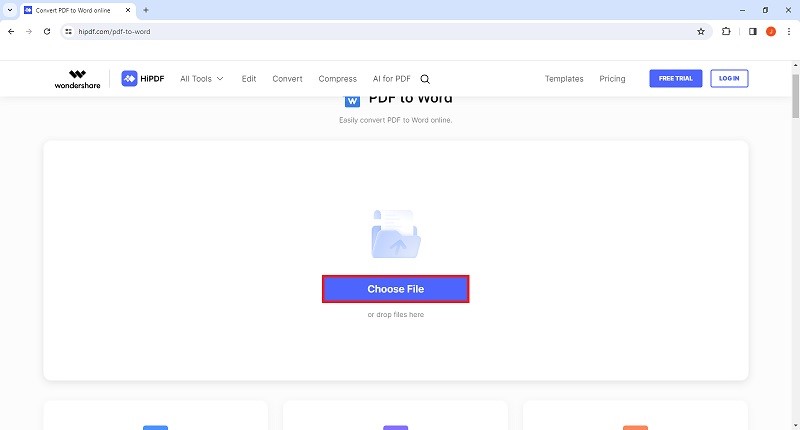Viewport: 800px width, 430px height.
Task: Click the blue Word document icon by title
Action: [352, 101]
